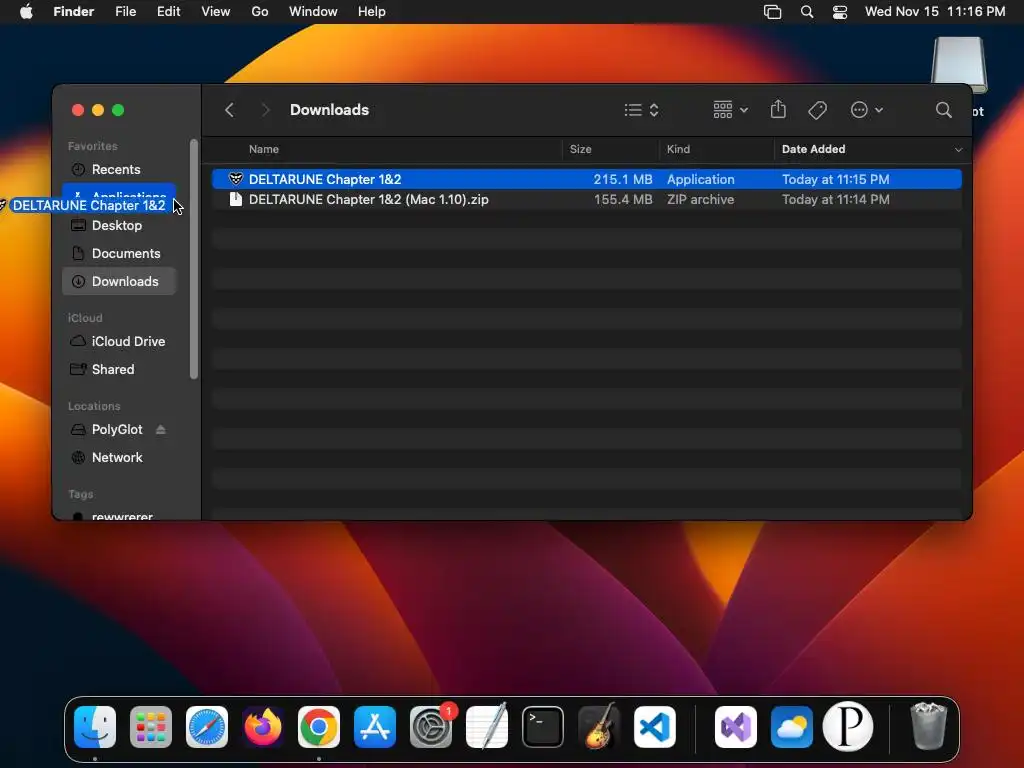
Task: Click the date and time in menu bar
Action: click(x=935, y=12)
